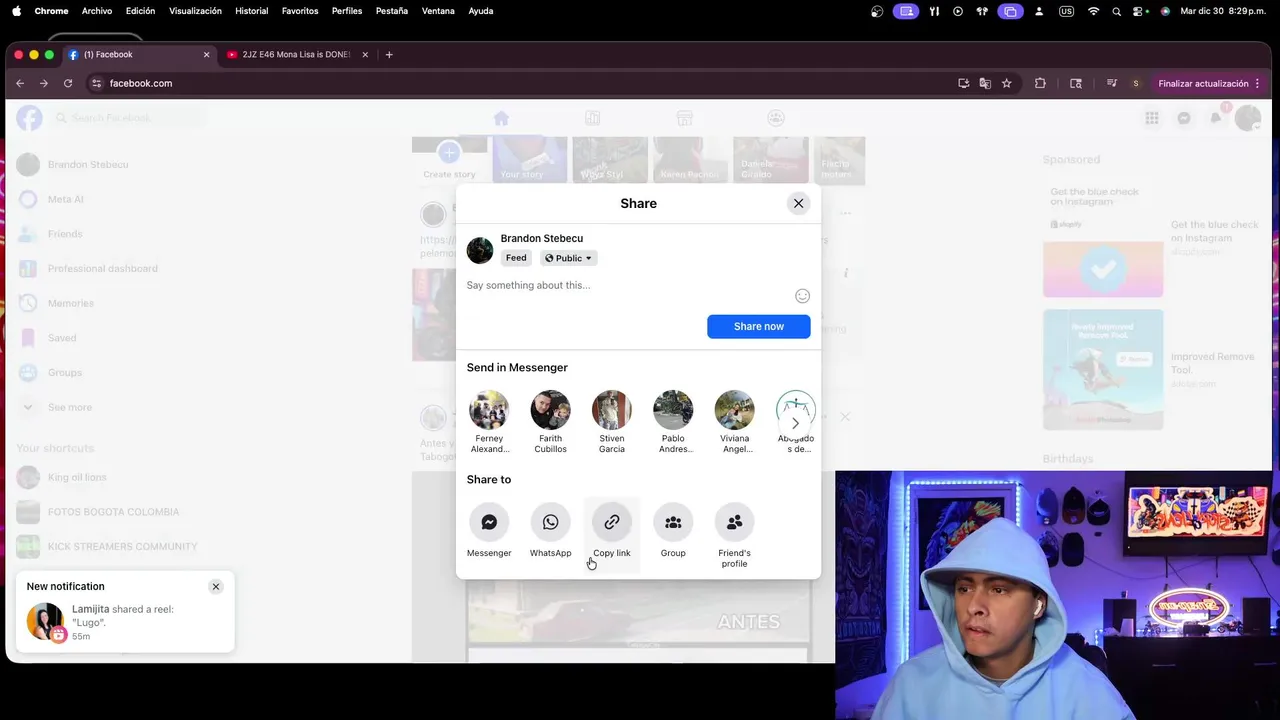Open King oll lions shortcut
The width and height of the screenshot is (1280, 720).
click(77, 477)
